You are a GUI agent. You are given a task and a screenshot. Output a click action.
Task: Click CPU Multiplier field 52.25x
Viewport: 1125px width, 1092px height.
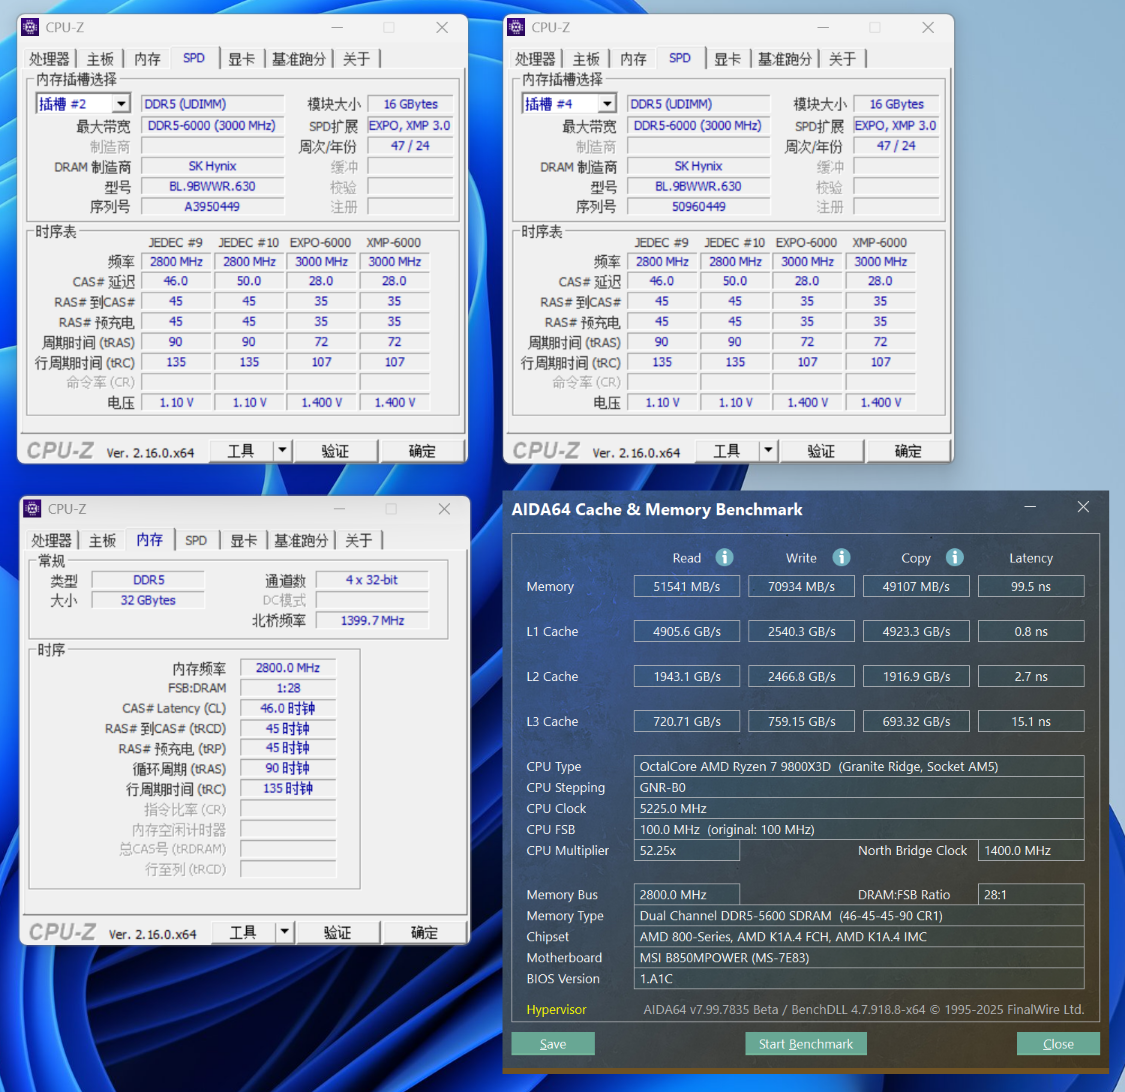[687, 850]
